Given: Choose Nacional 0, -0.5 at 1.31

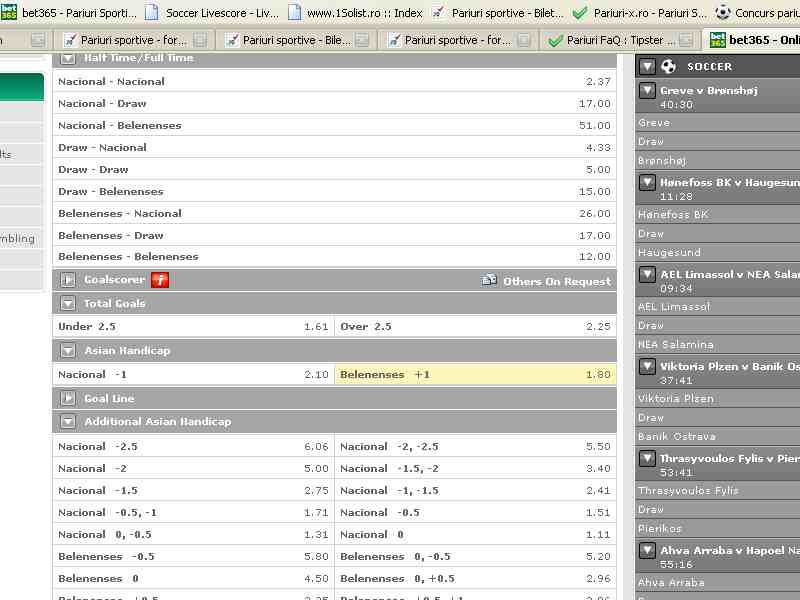Looking at the screenshot, I should [193, 534].
